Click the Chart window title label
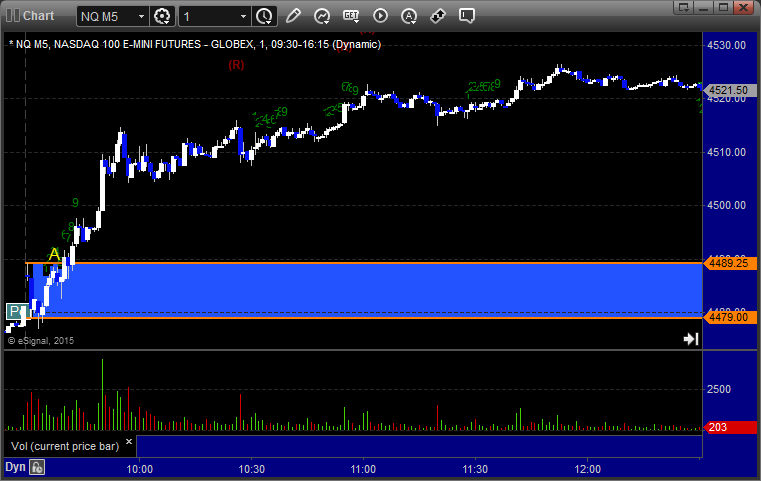The image size is (761, 481). point(38,16)
